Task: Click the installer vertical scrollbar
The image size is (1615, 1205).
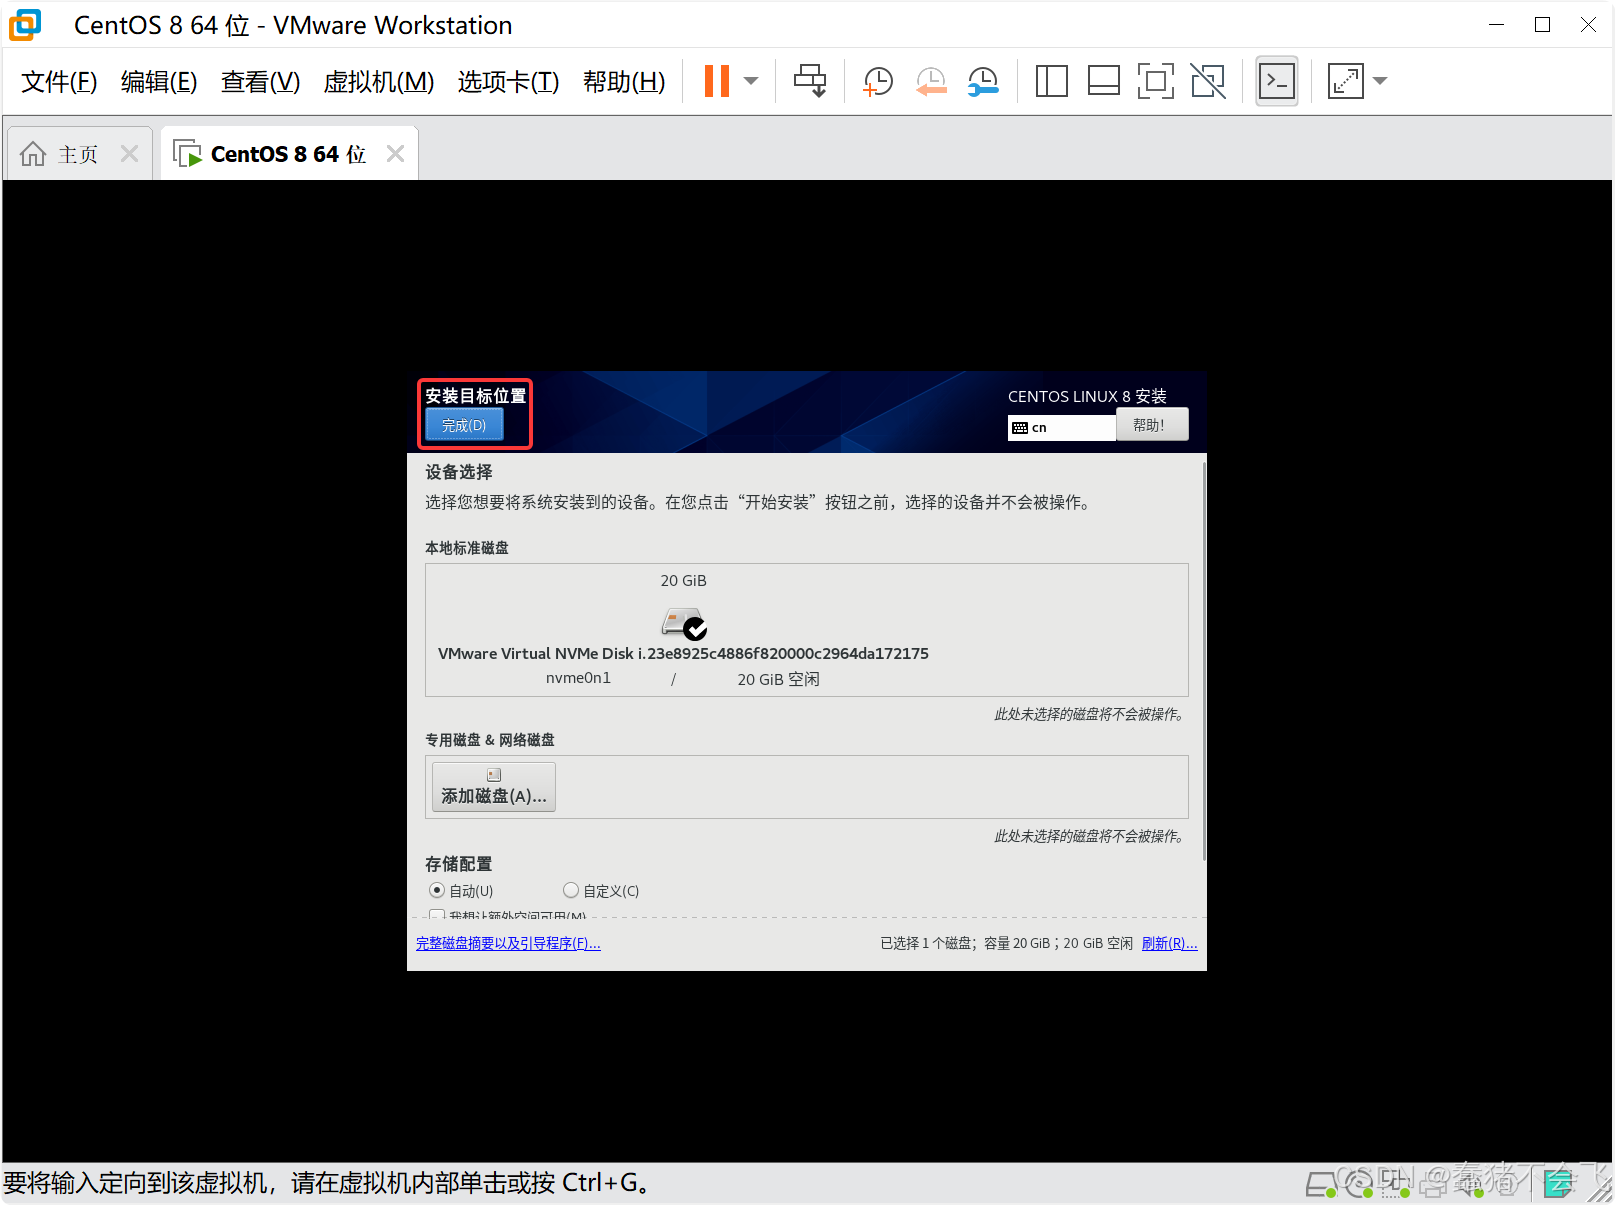Action: pyautogui.click(x=1204, y=660)
